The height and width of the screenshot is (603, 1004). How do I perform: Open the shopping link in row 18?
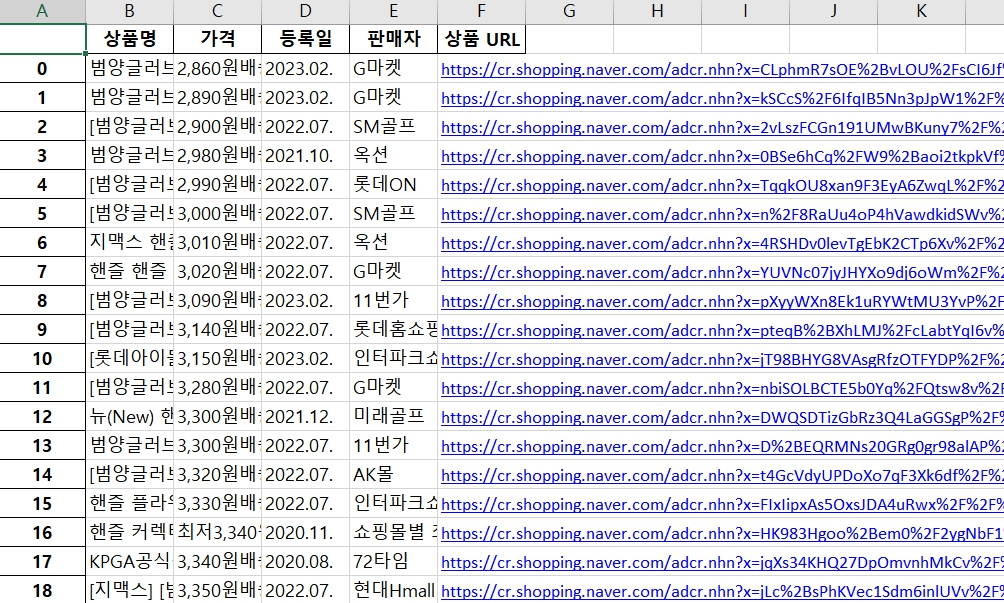(722, 591)
